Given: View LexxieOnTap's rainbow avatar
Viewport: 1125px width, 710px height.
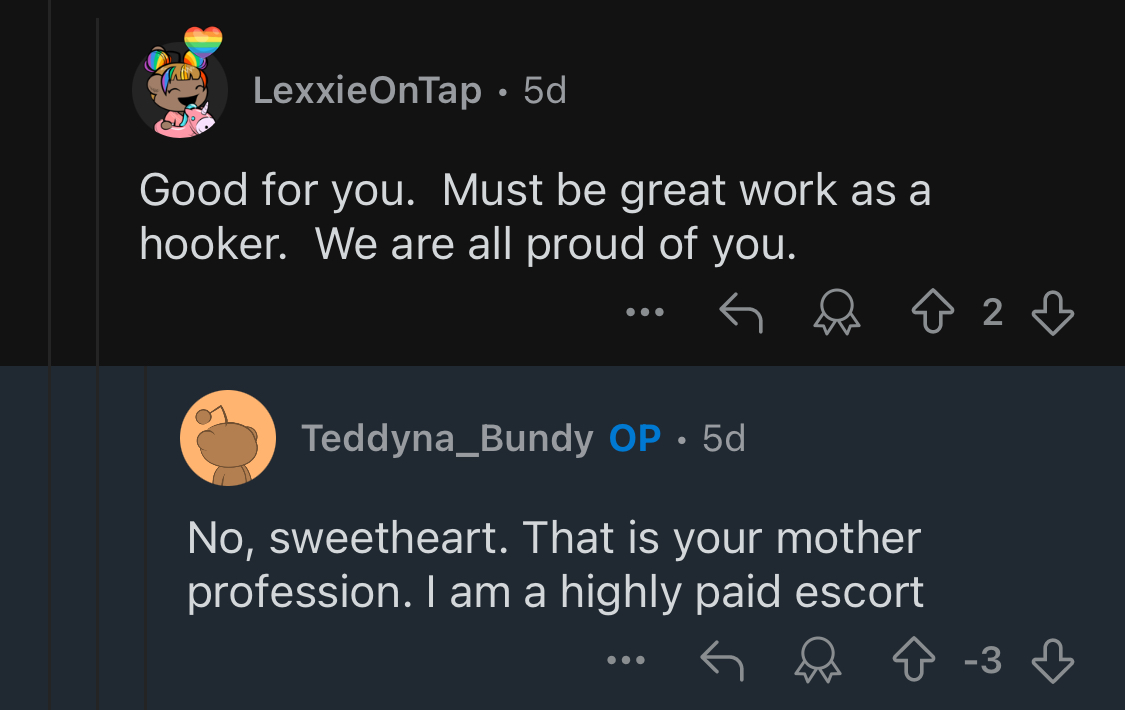Looking at the screenshot, I should pos(181,83).
